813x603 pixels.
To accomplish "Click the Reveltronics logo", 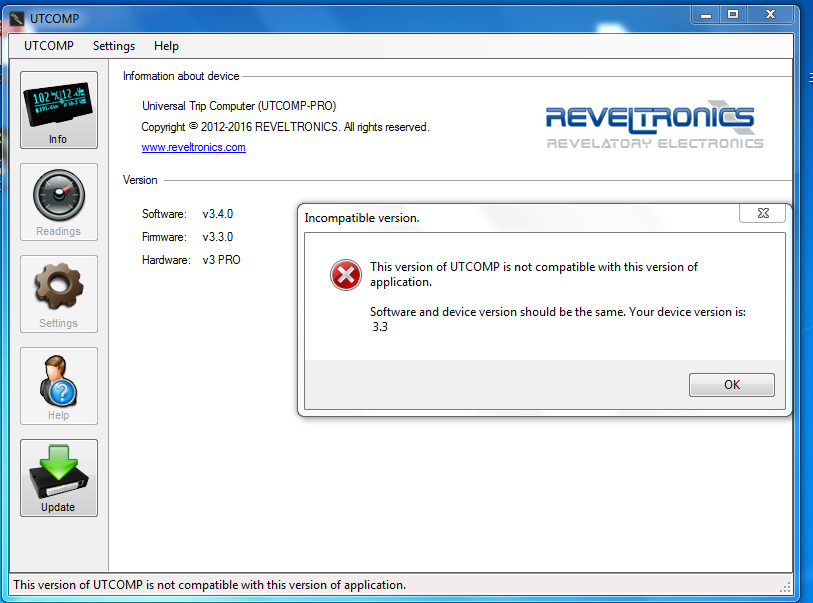I will coord(654,125).
